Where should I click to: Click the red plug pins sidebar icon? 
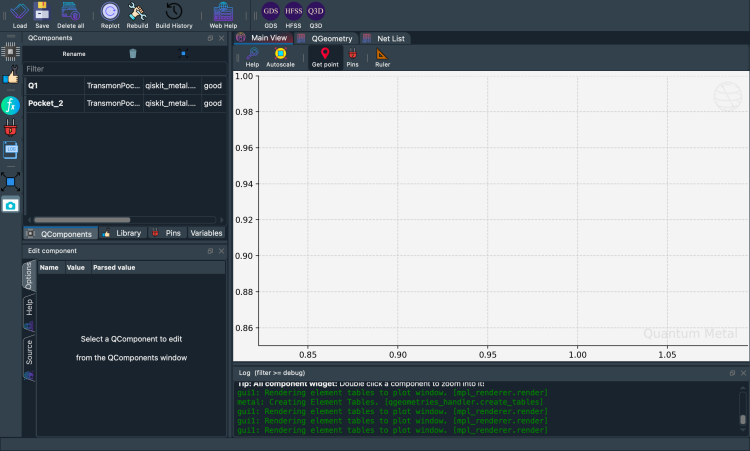pyautogui.click(x=11, y=127)
